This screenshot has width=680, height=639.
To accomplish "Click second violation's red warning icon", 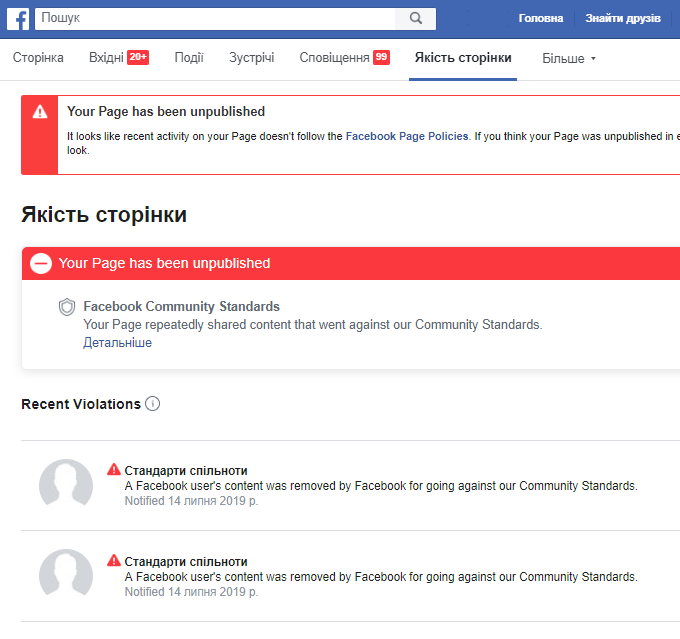I will 114,561.
